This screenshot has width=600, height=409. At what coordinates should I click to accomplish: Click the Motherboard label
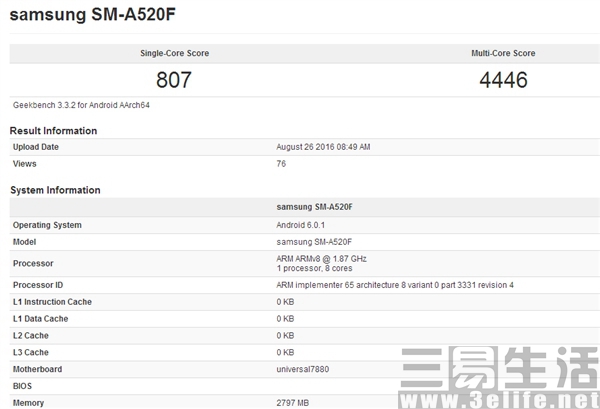pos(38,369)
